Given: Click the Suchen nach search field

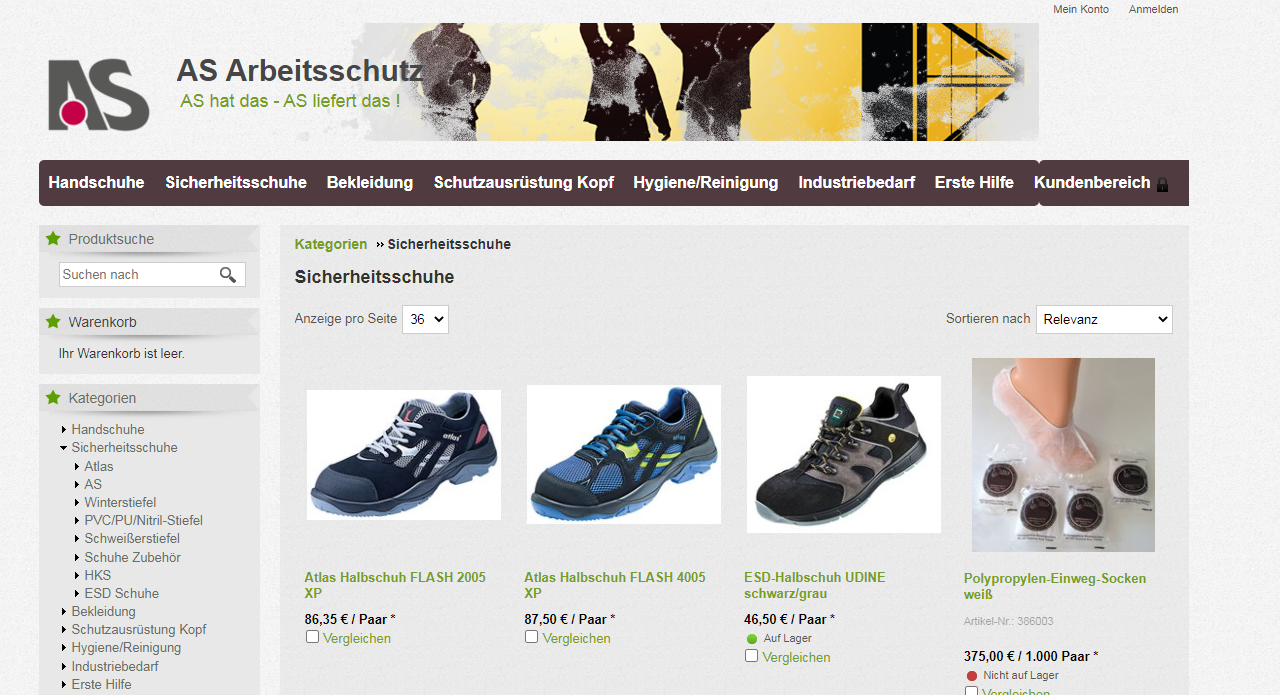Looking at the screenshot, I should point(138,275).
